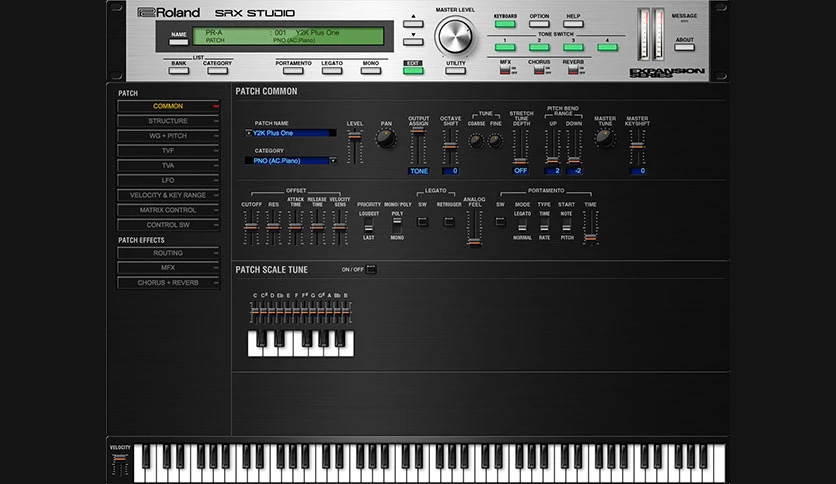Screen dimensions: 836x484
Task: Click the Fine tune knob
Action: pos(495,141)
